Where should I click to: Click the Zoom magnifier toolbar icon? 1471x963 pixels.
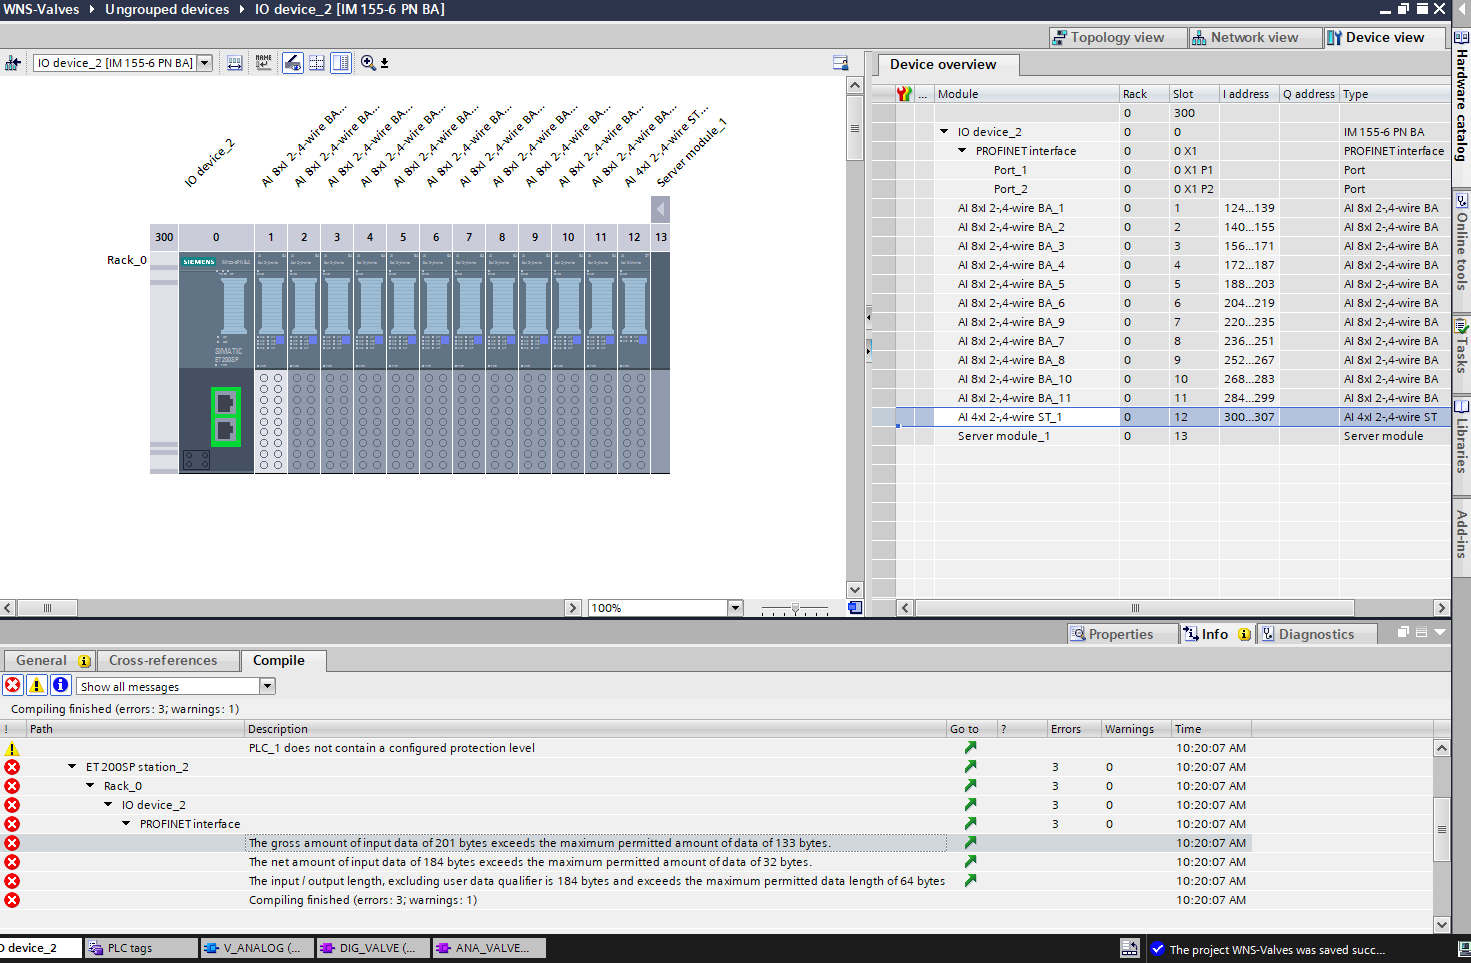368,63
